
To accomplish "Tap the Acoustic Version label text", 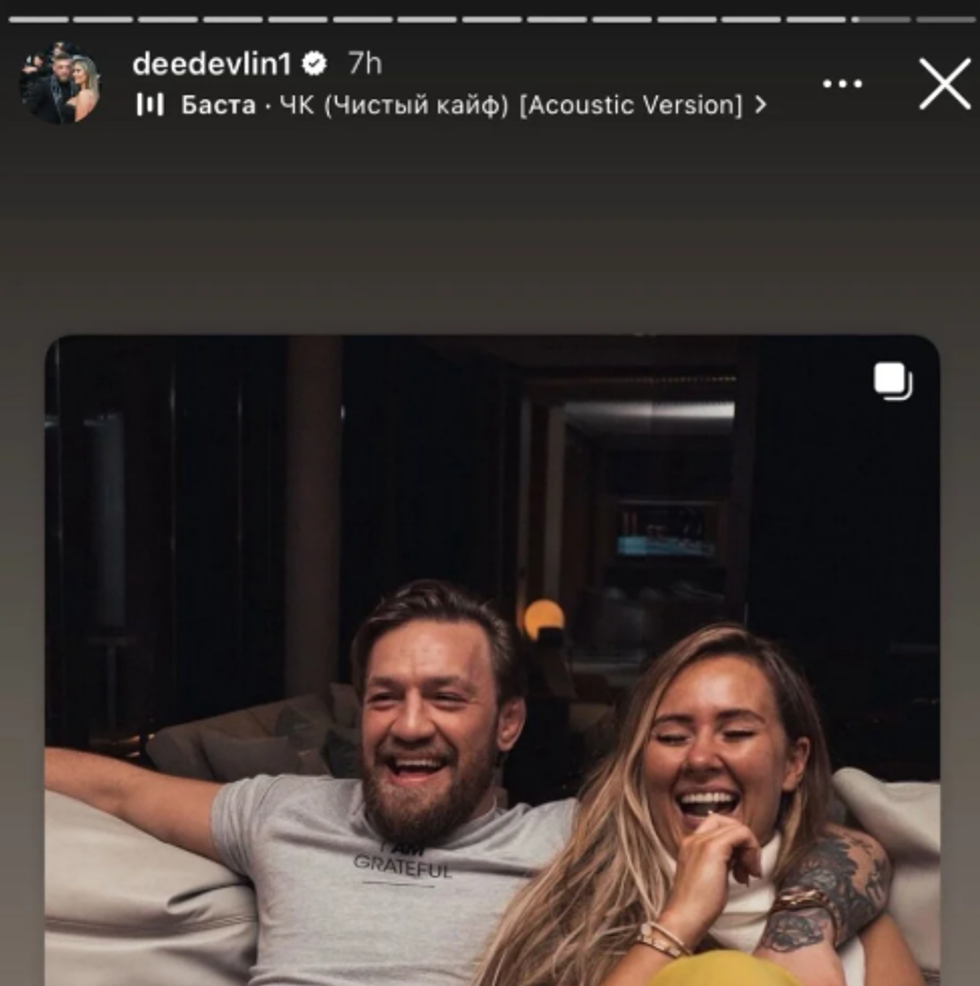I will [x=631, y=105].
